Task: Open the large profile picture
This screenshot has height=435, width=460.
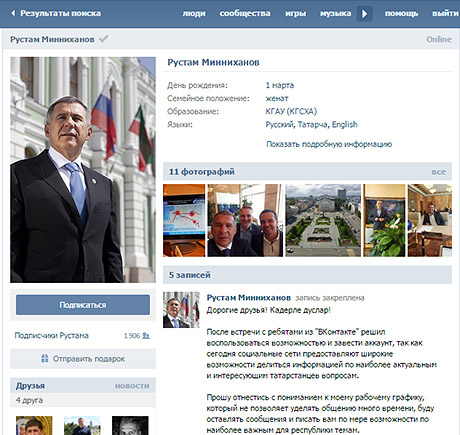Action: click(x=83, y=170)
